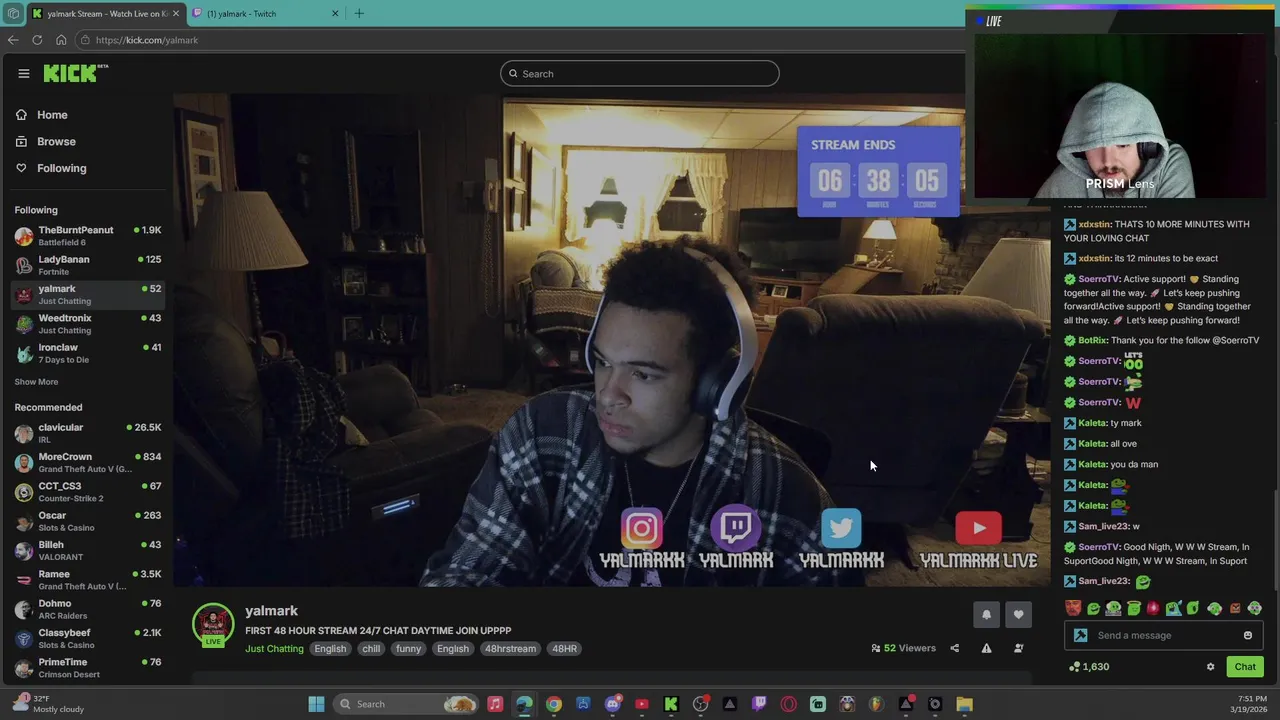1280x720 pixels.
Task: Focus the Kick search field
Action: pos(640,73)
